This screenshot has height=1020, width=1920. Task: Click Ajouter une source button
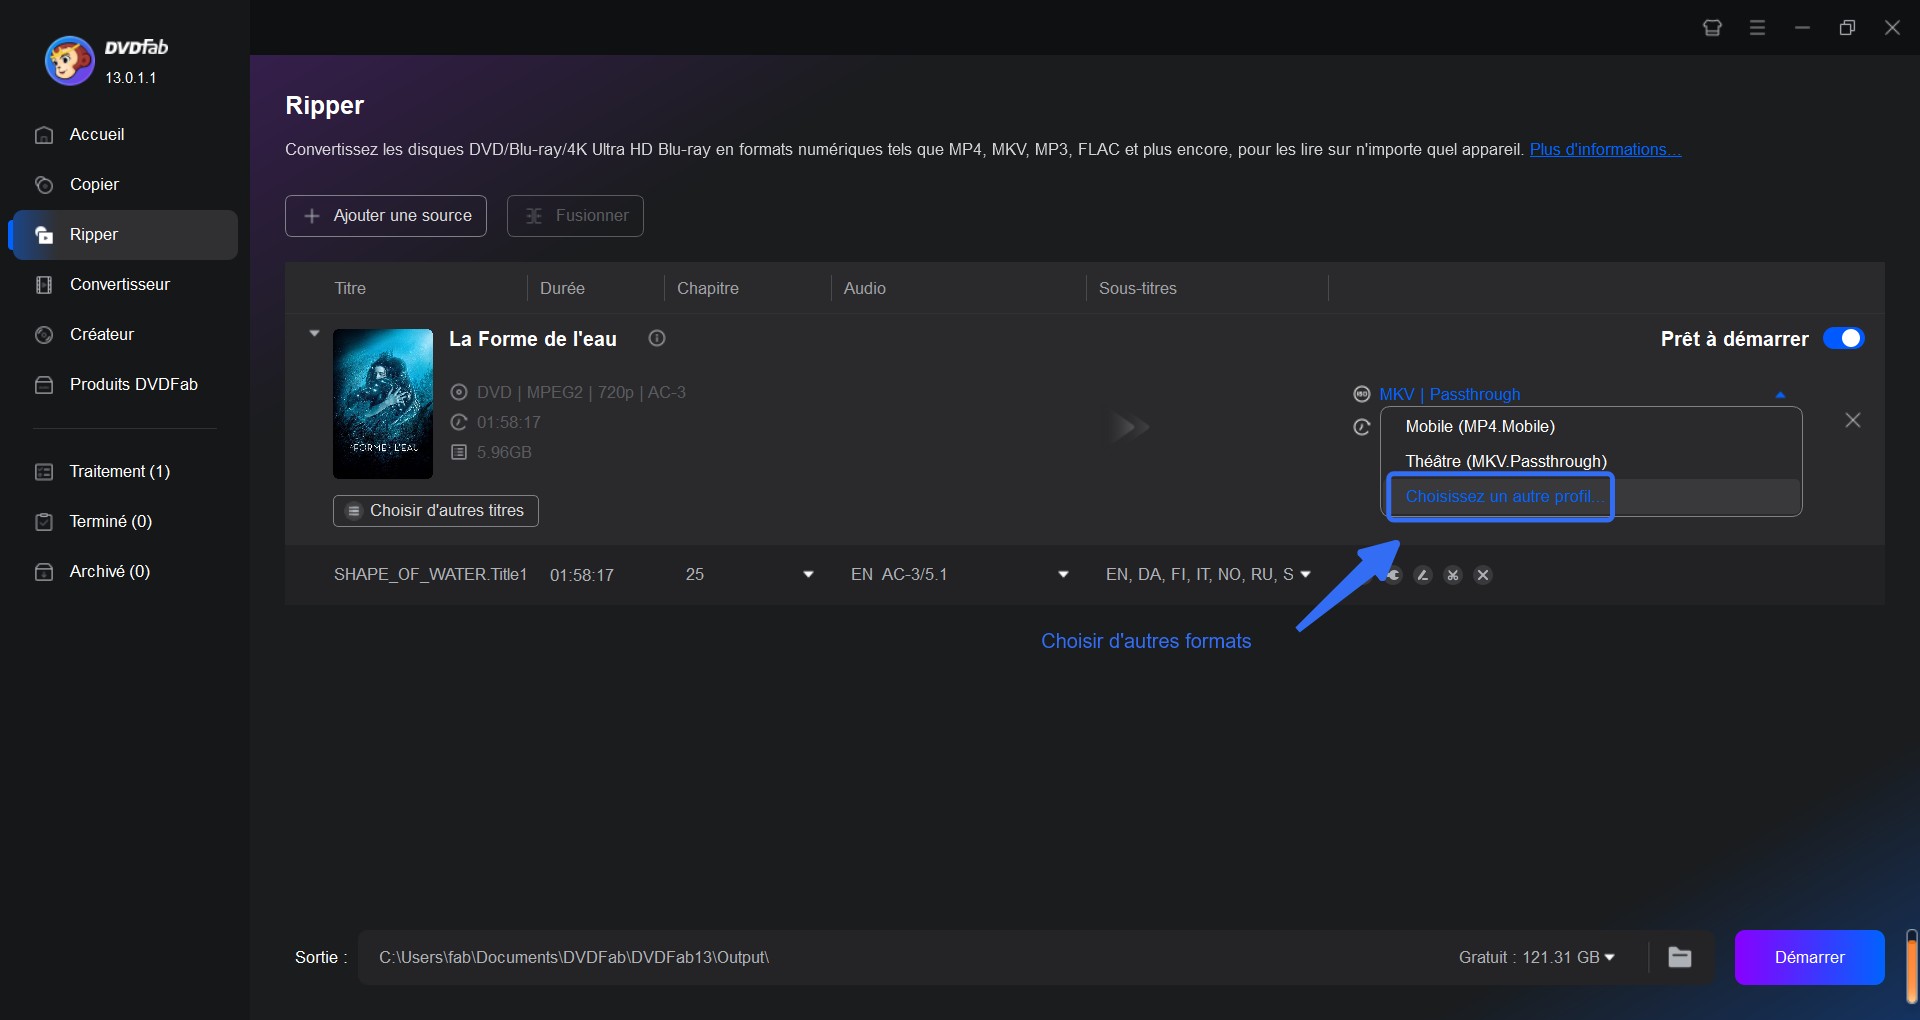pos(386,216)
